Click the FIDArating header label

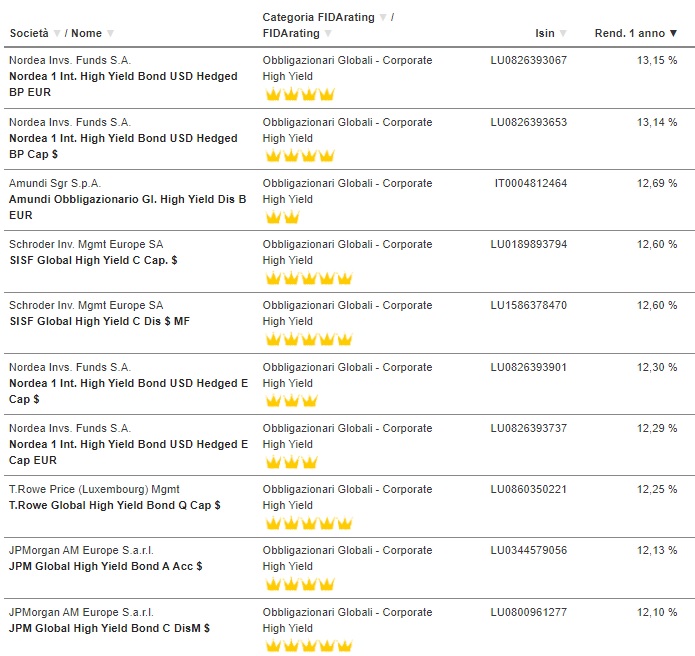point(291,33)
